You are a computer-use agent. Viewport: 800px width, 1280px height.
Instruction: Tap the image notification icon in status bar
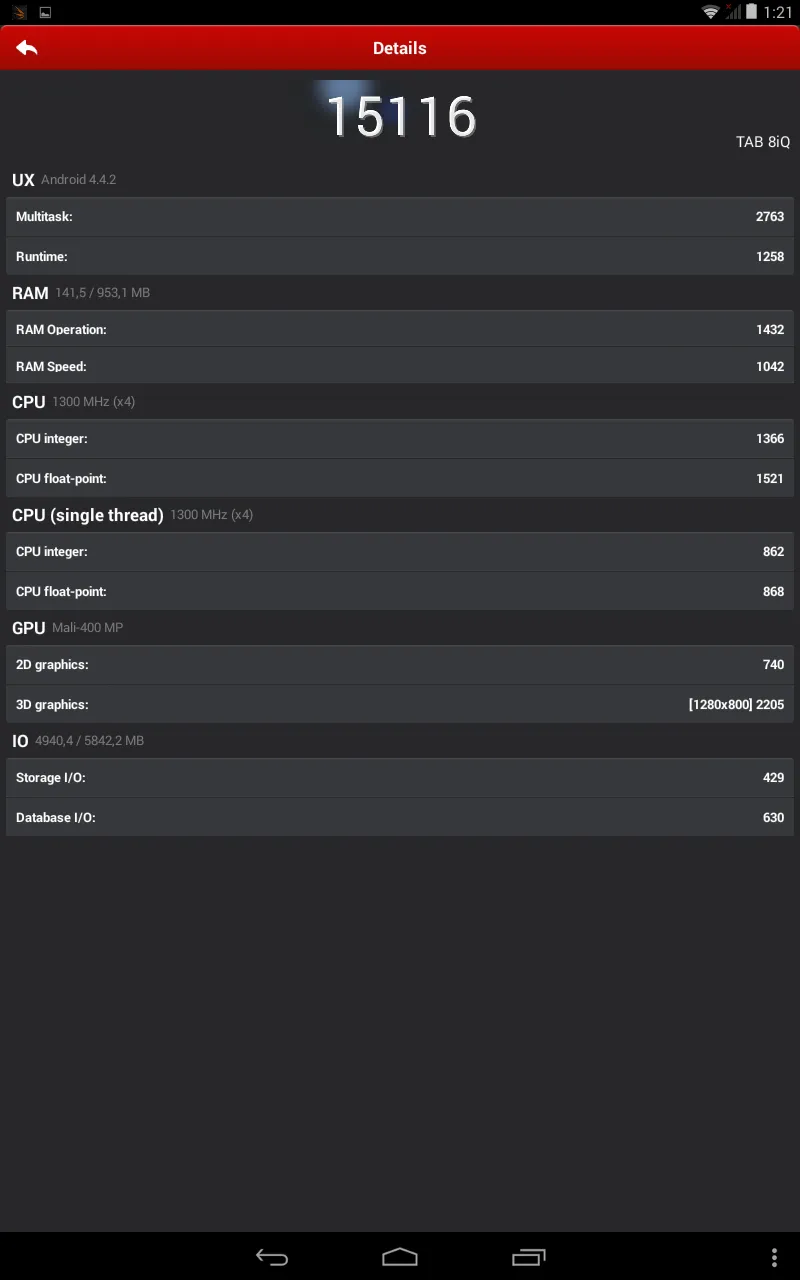pos(45,12)
